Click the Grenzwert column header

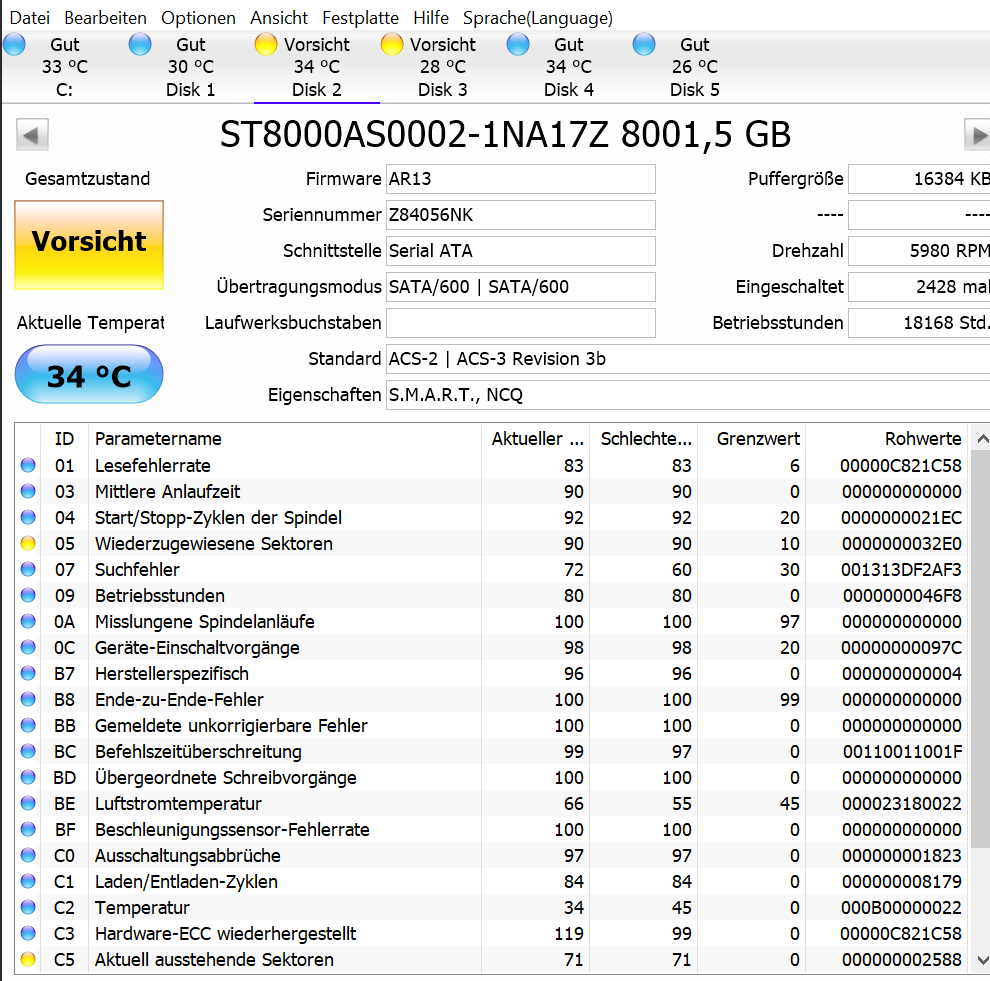point(751,439)
